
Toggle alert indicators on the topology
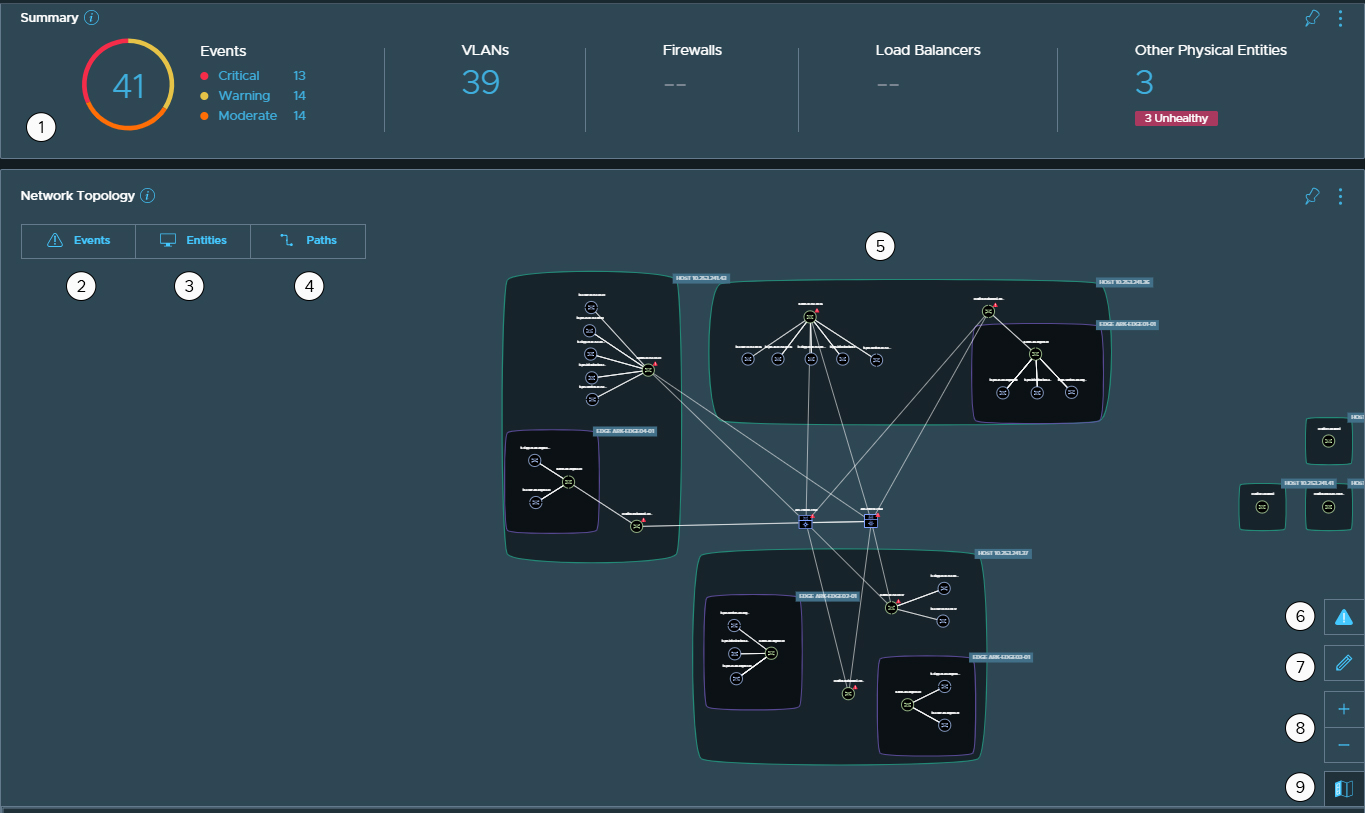click(x=1344, y=617)
